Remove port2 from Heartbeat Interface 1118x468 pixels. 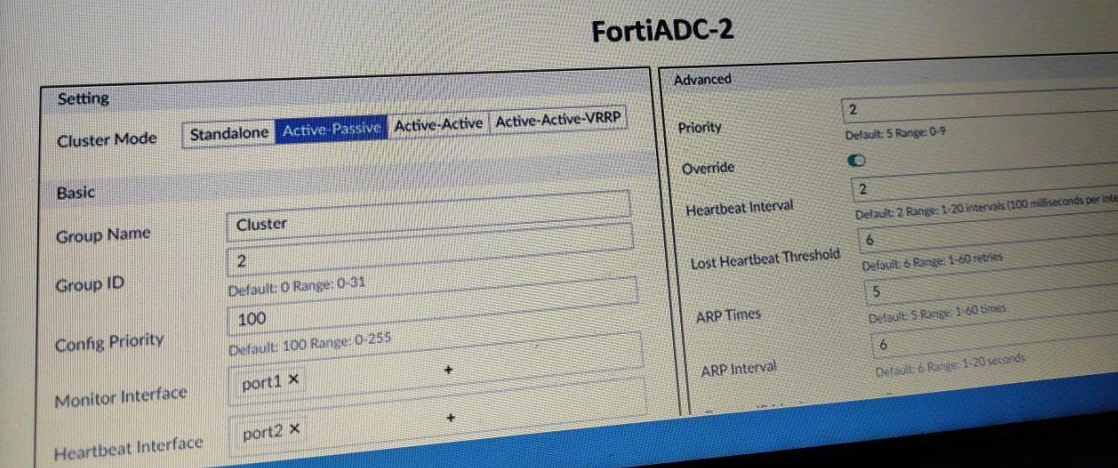point(295,429)
